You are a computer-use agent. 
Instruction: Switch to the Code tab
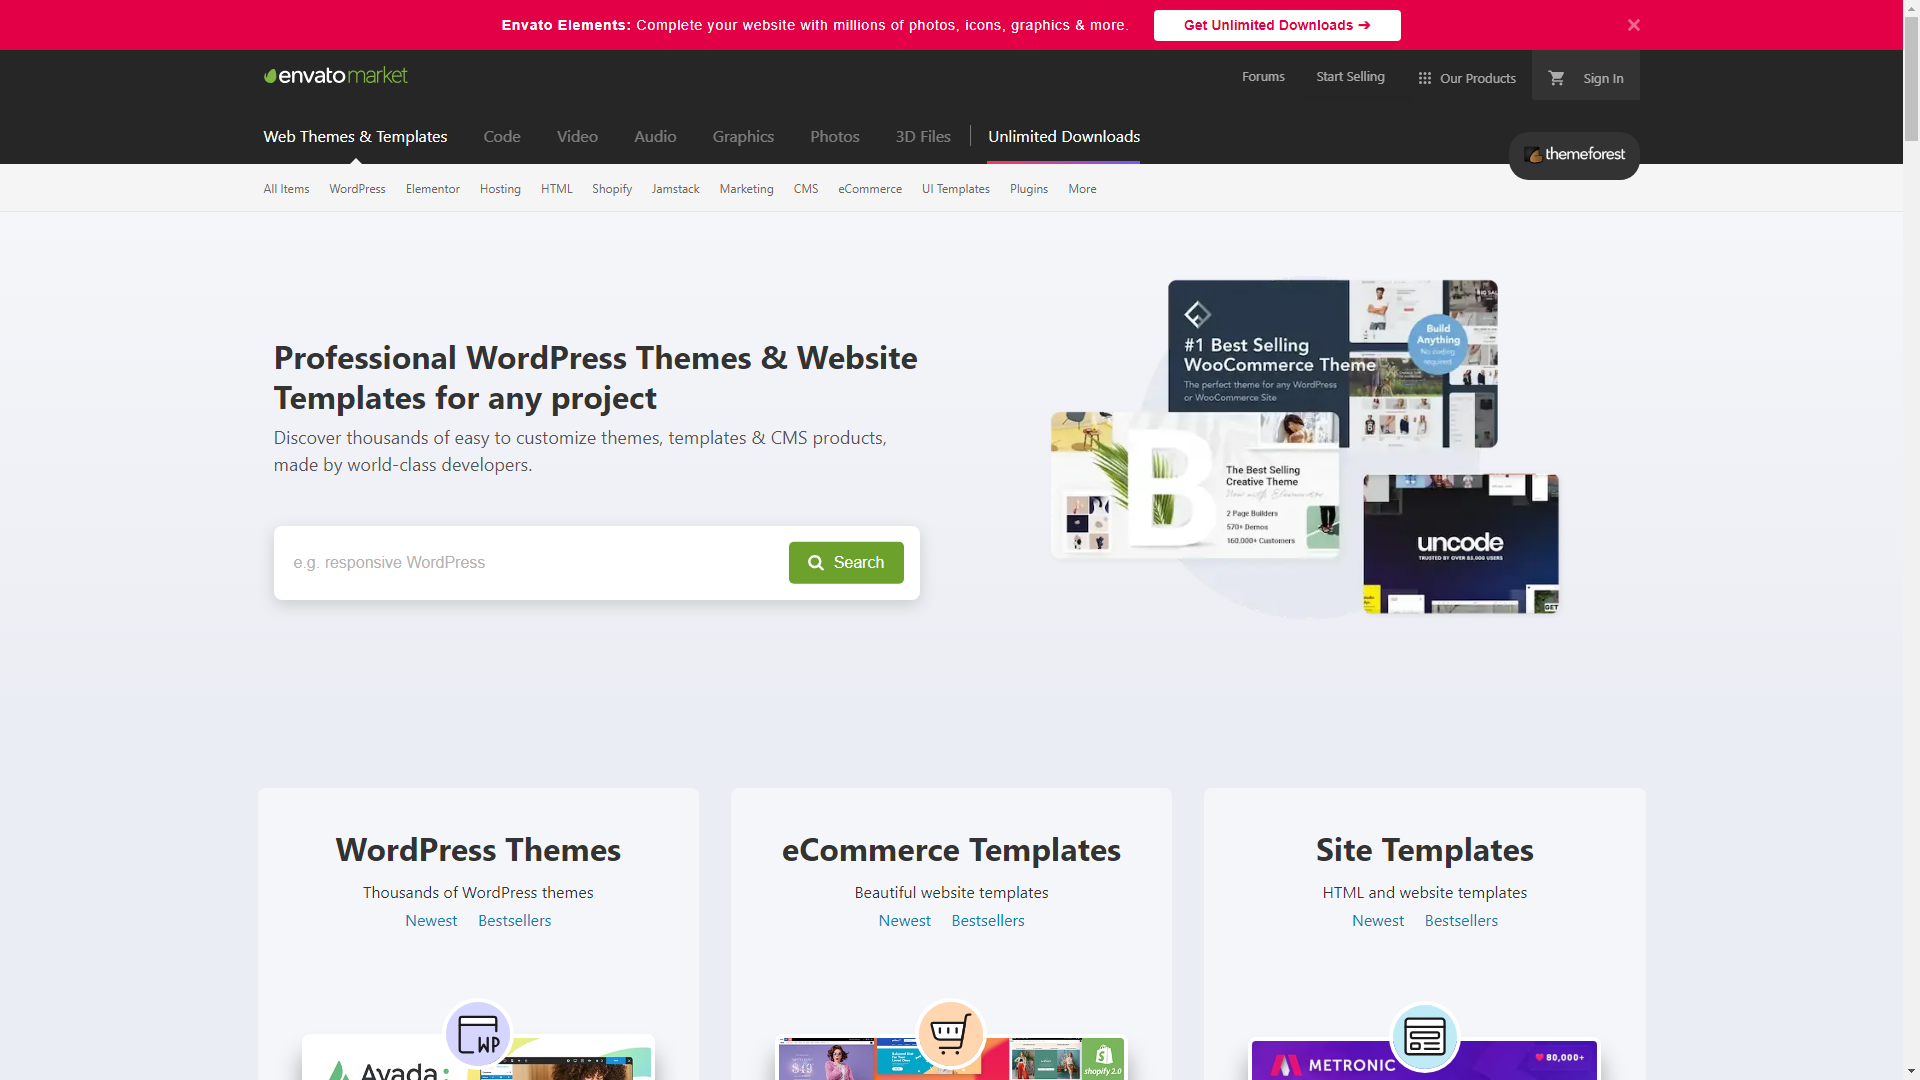501,136
